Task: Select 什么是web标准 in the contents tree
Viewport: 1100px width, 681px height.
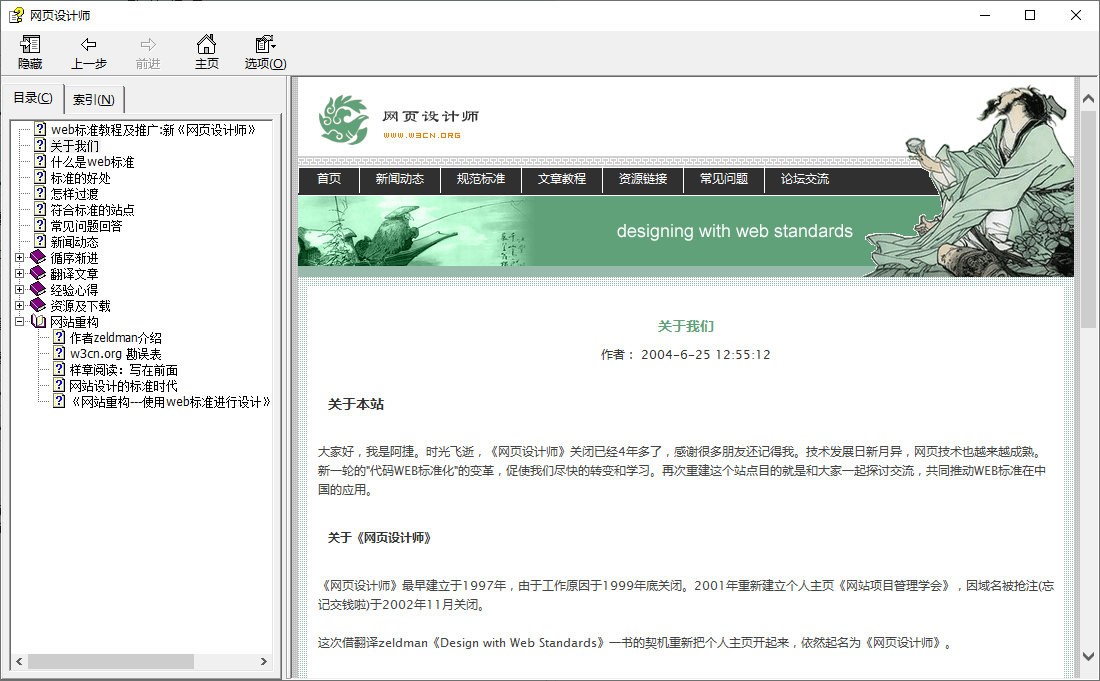Action: click(92, 162)
